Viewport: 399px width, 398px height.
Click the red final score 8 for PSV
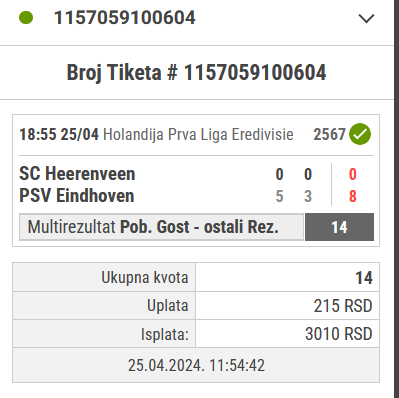pos(353,196)
